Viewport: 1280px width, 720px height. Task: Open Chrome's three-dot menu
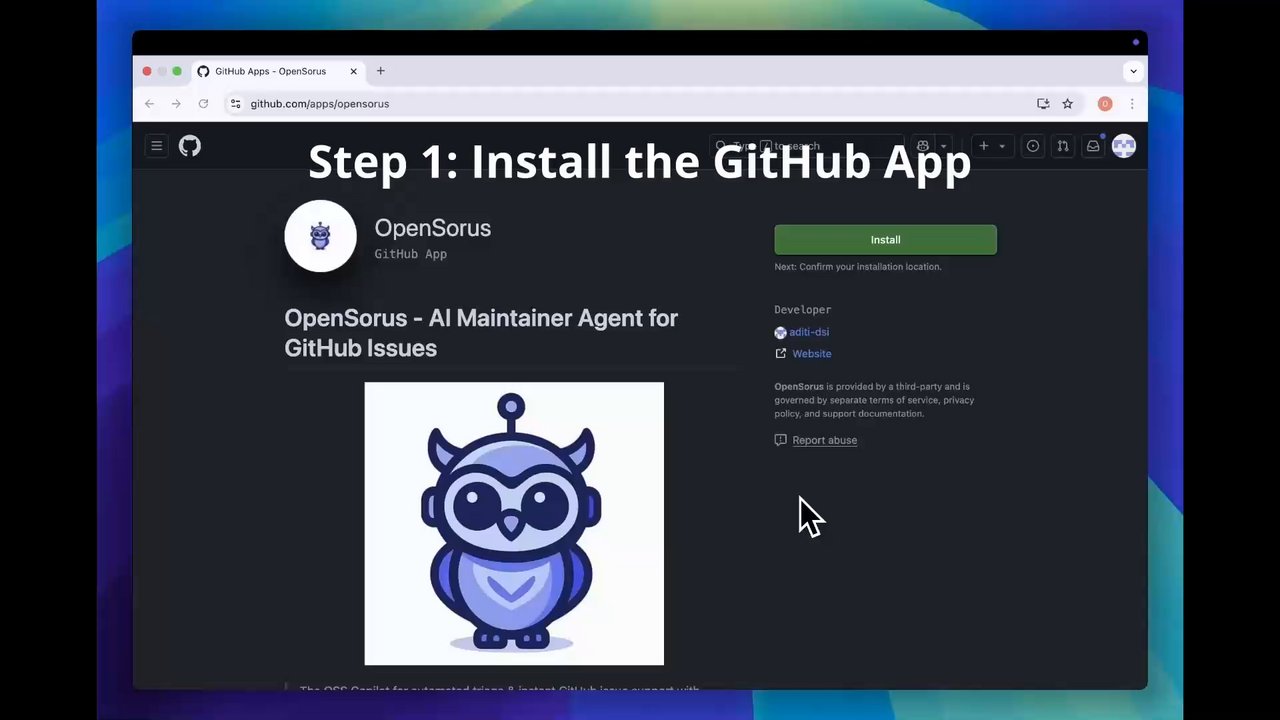click(x=1132, y=104)
